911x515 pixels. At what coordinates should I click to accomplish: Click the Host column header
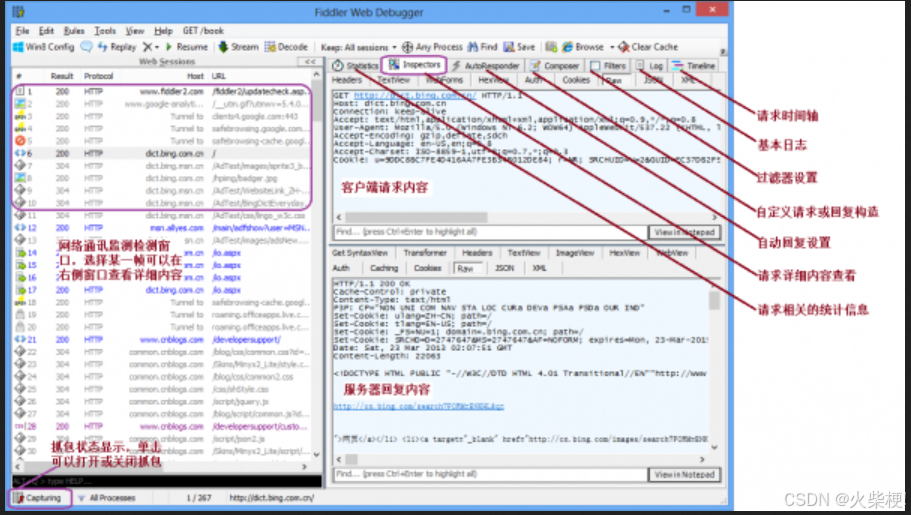(195, 76)
